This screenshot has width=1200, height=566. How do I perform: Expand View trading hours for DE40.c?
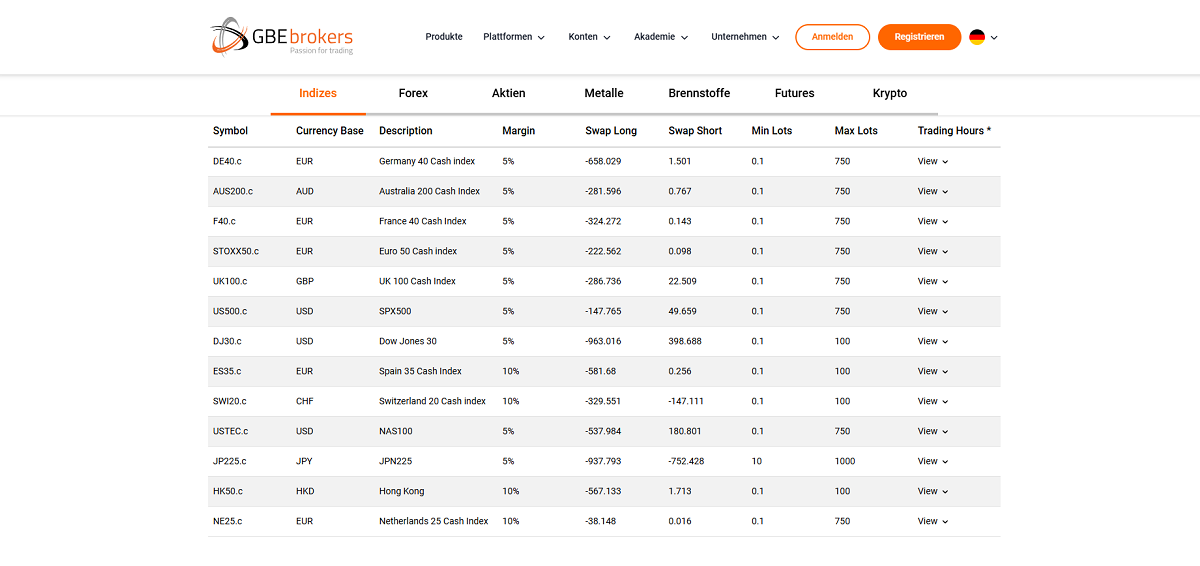tap(932, 161)
